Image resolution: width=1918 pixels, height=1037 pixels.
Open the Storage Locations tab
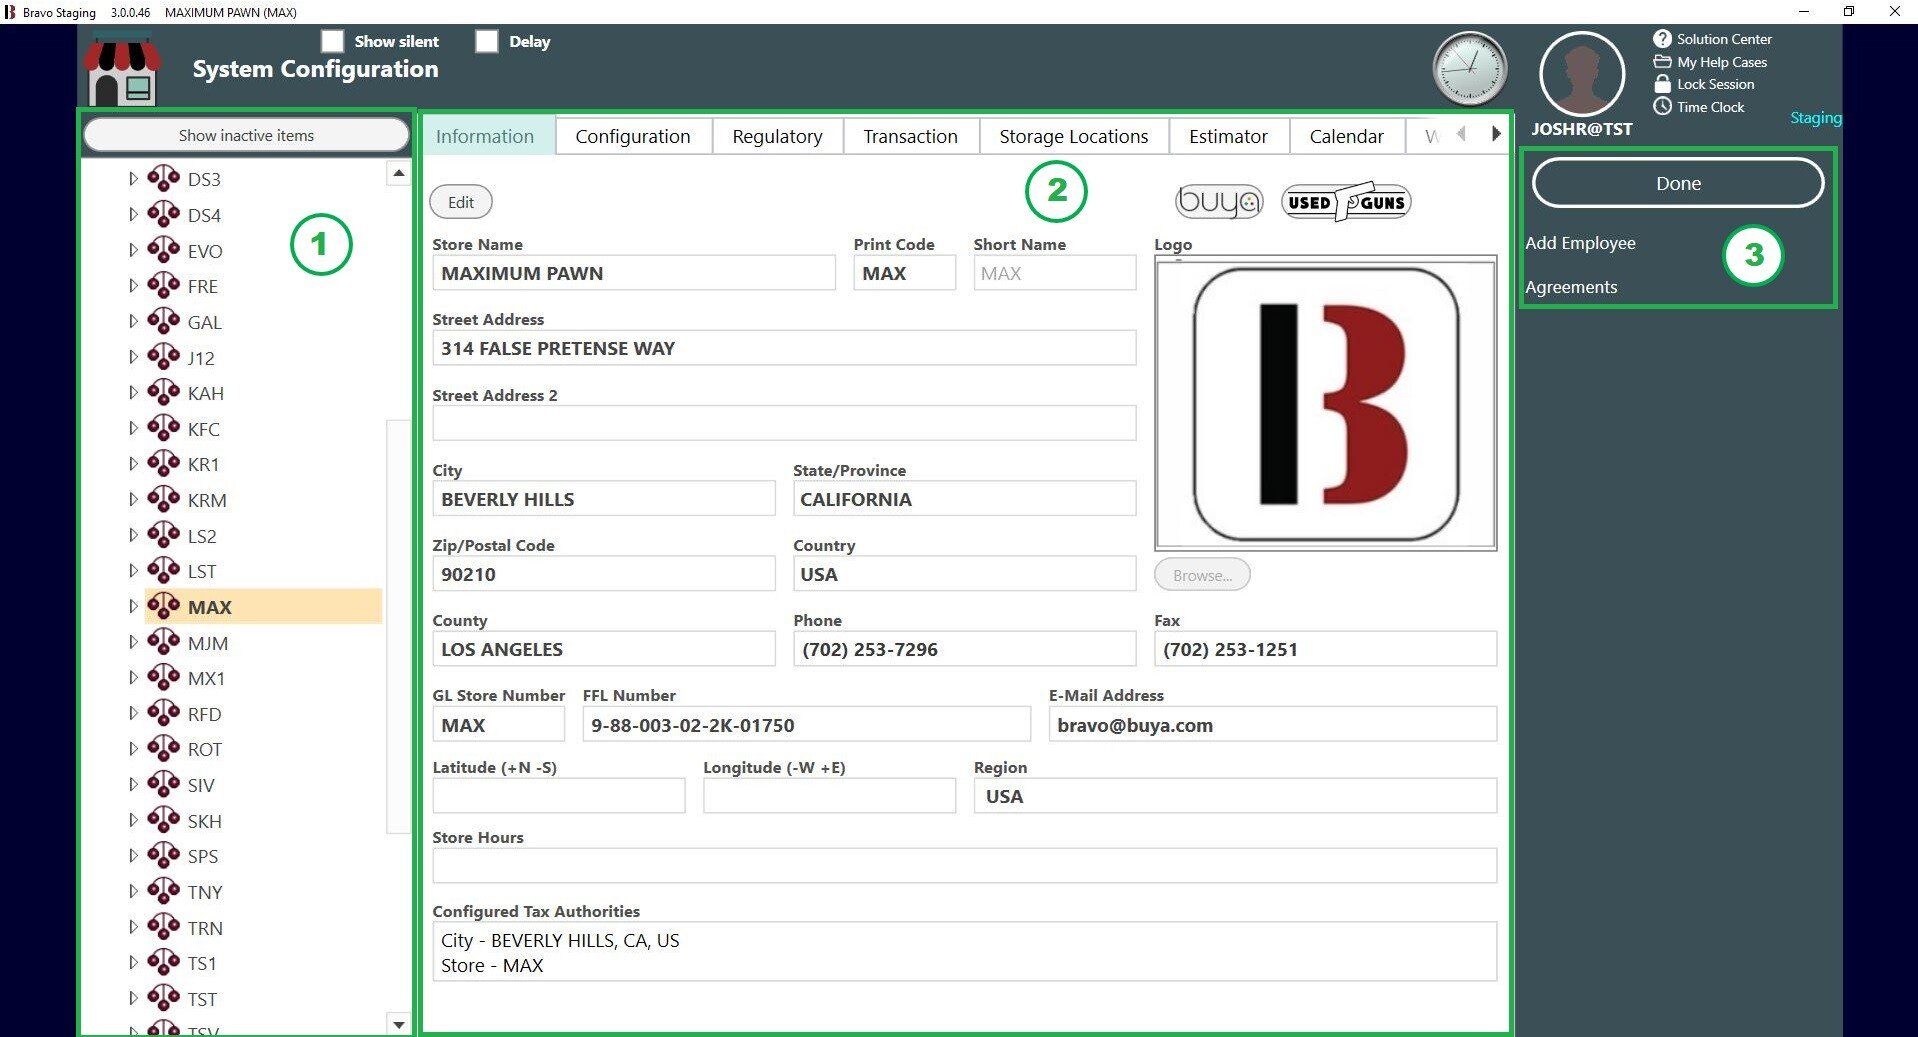pyautogui.click(x=1073, y=136)
